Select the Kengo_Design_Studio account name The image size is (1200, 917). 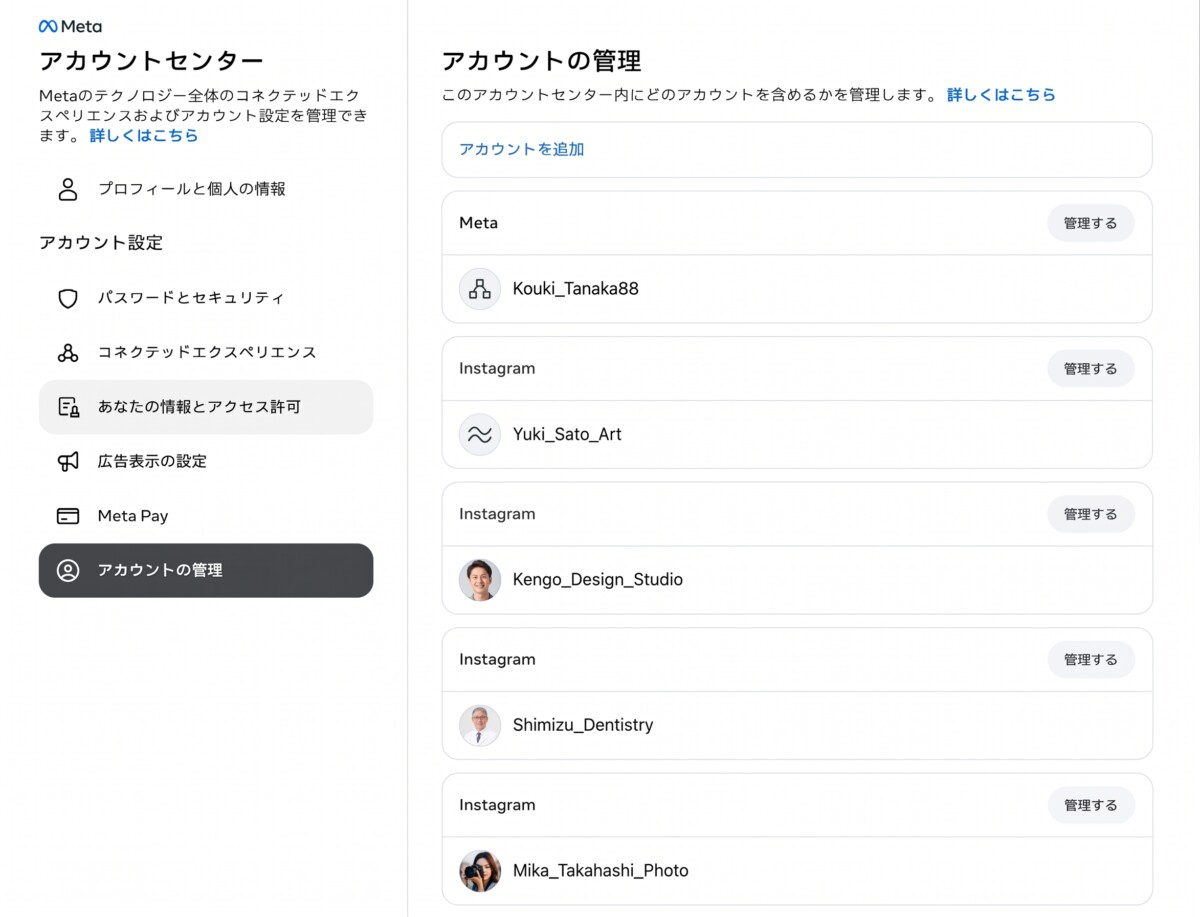(598, 580)
